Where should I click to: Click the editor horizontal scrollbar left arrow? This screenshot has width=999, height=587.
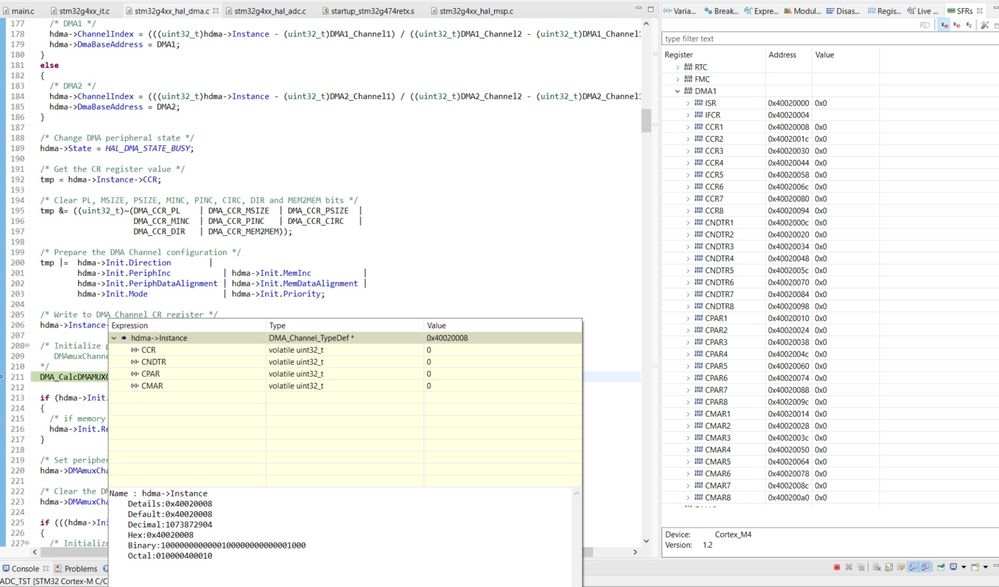(x=34, y=552)
